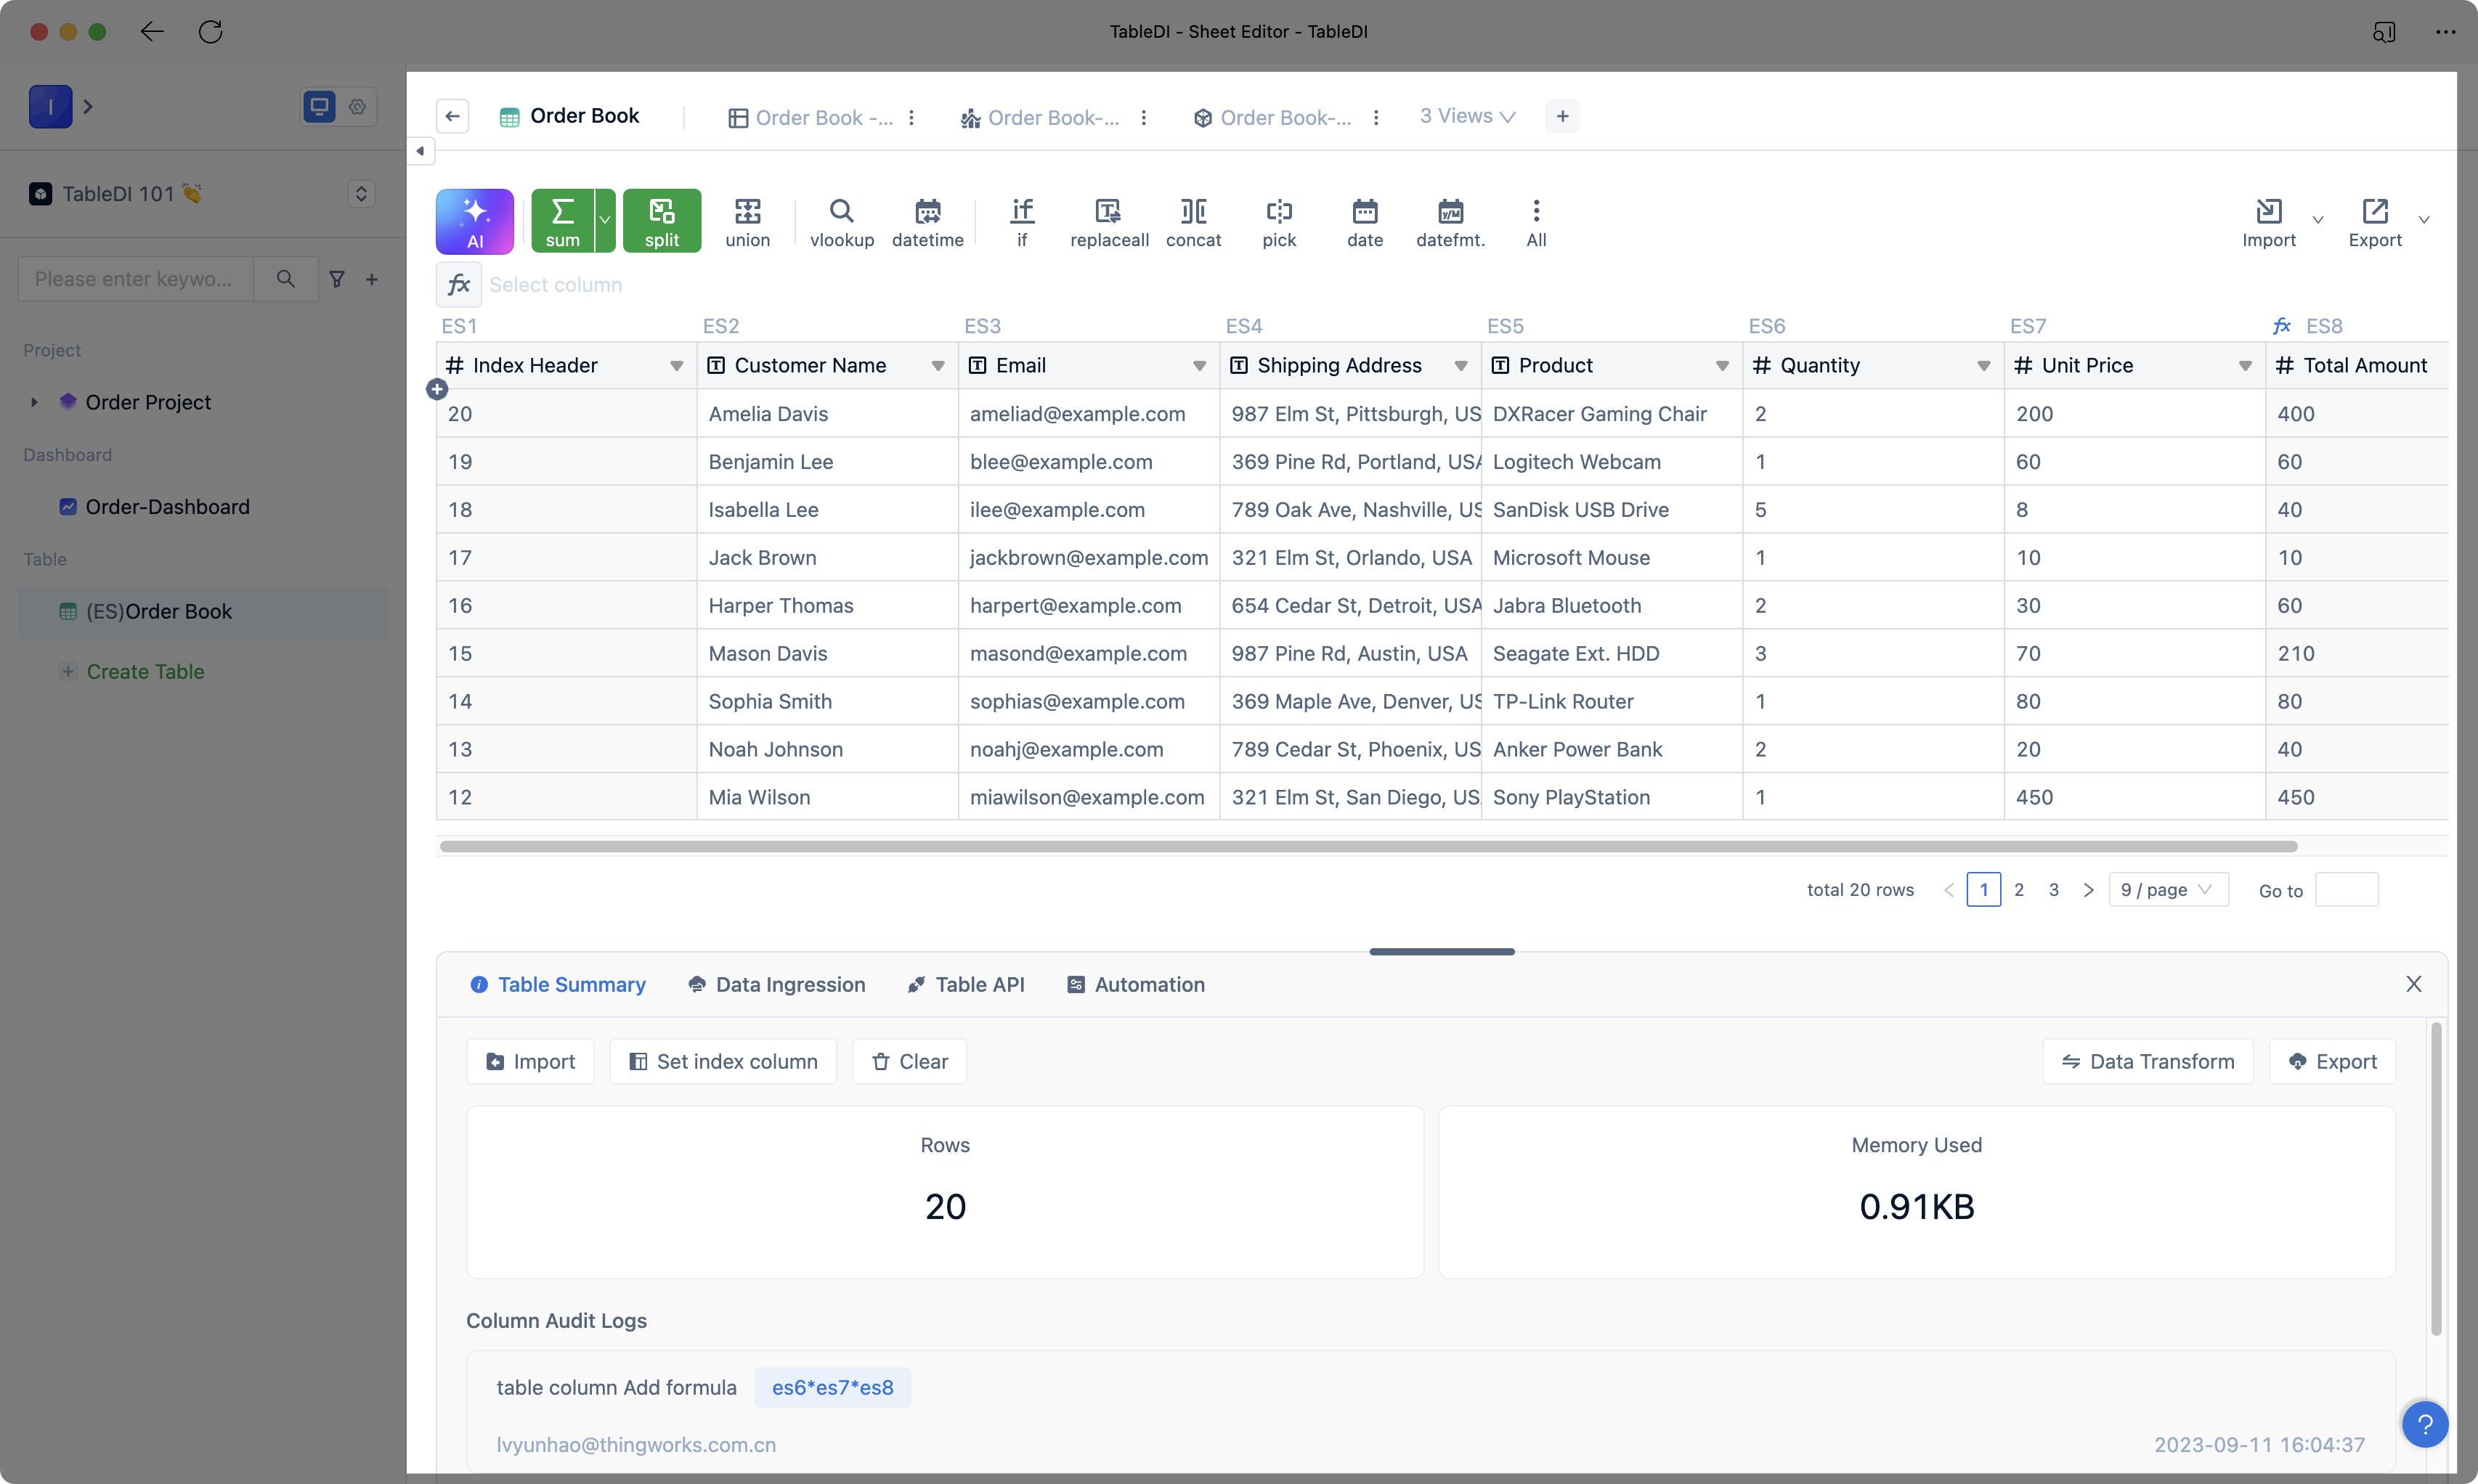Open the Quantity column dropdown
The height and width of the screenshot is (1484, 2478).
tap(1984, 366)
